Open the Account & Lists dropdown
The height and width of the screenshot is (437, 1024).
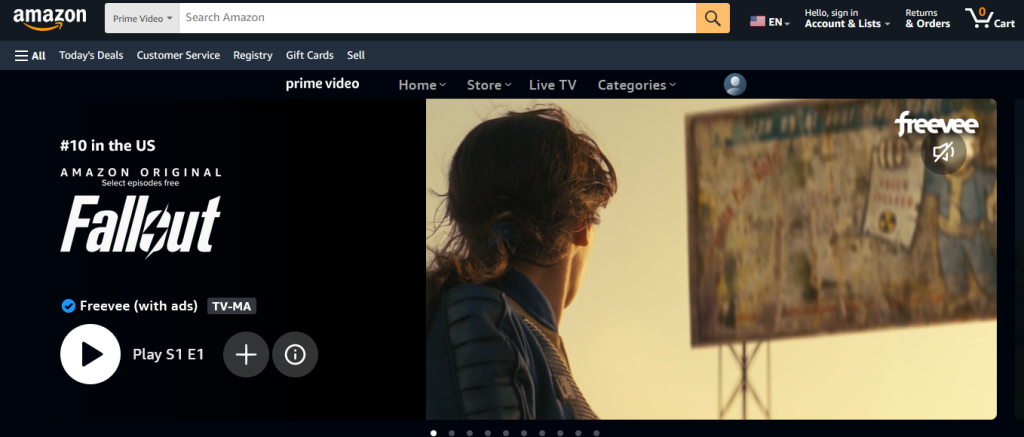click(847, 18)
